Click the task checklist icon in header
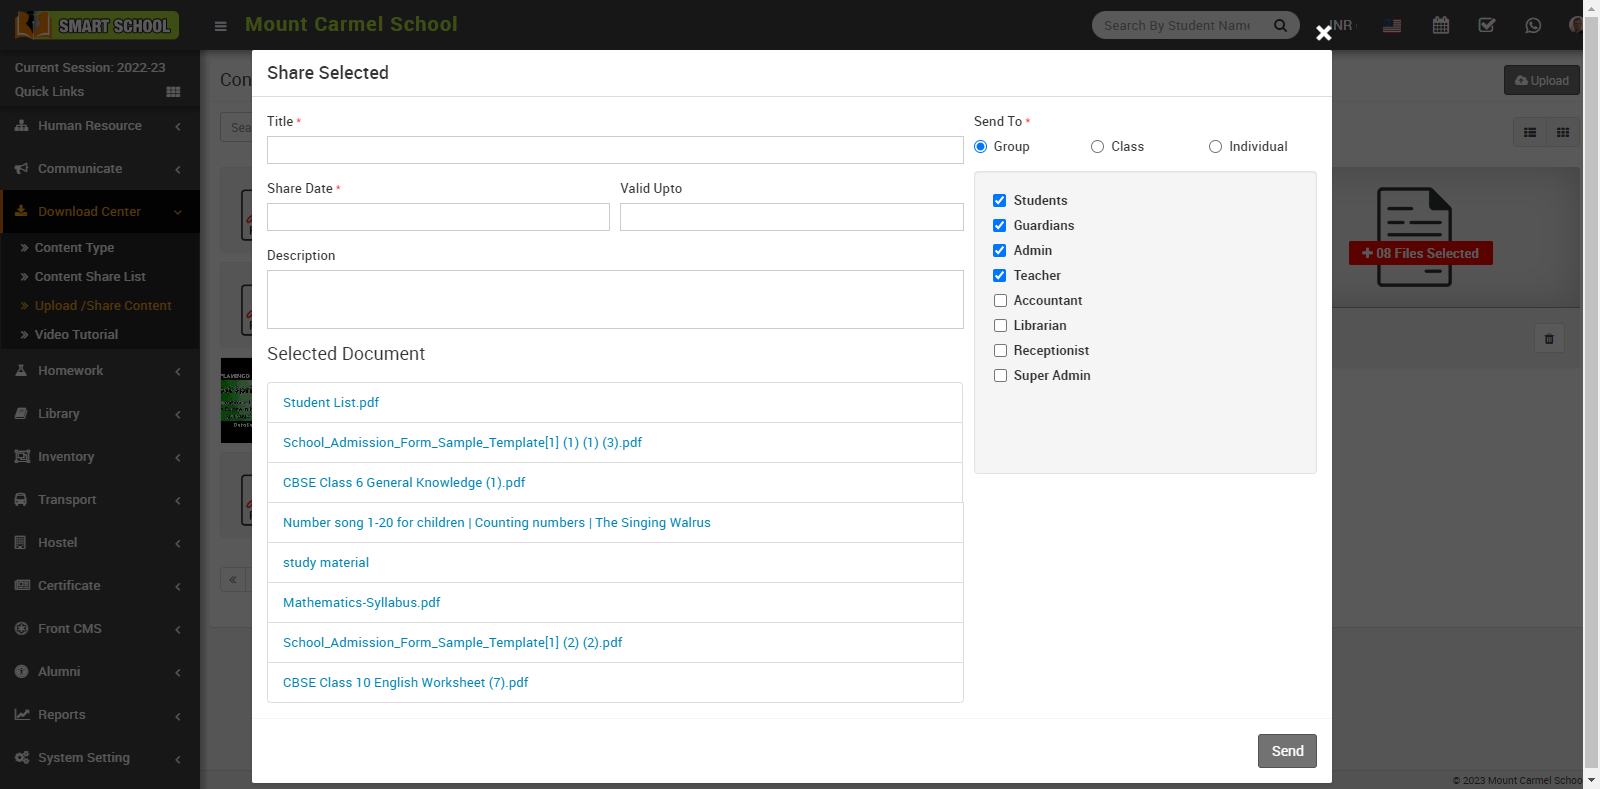This screenshot has height=789, width=1600. pyautogui.click(x=1487, y=25)
